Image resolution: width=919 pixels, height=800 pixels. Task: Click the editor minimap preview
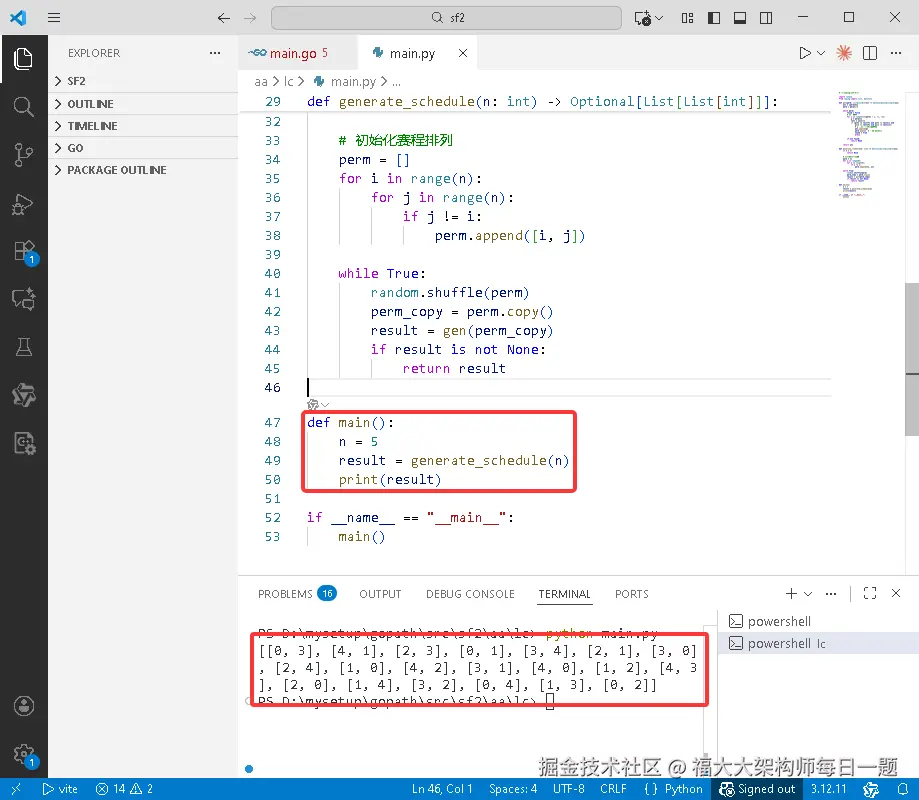[x=867, y=144]
